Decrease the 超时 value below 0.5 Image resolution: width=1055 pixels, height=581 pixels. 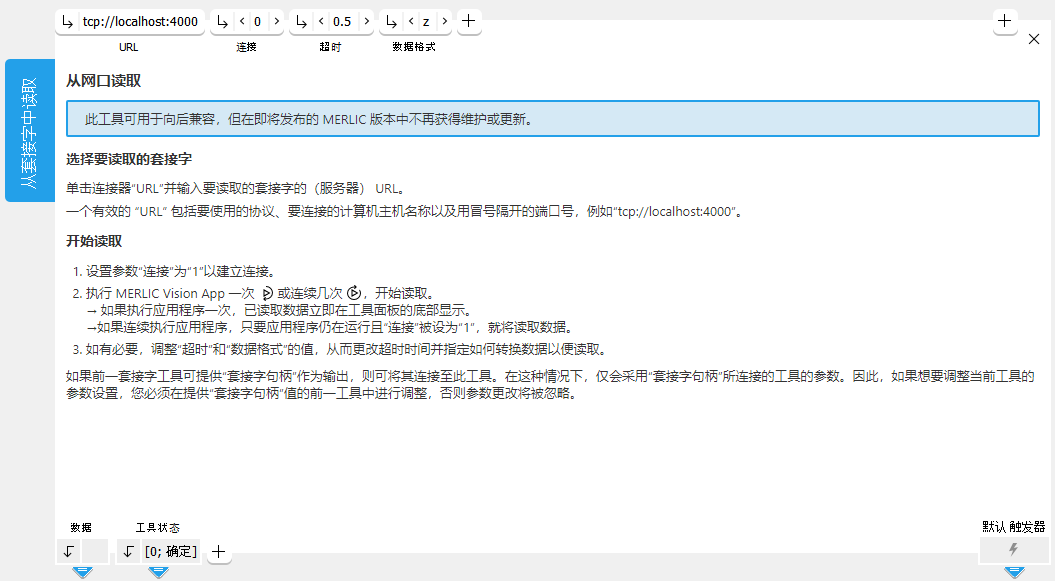[321, 21]
